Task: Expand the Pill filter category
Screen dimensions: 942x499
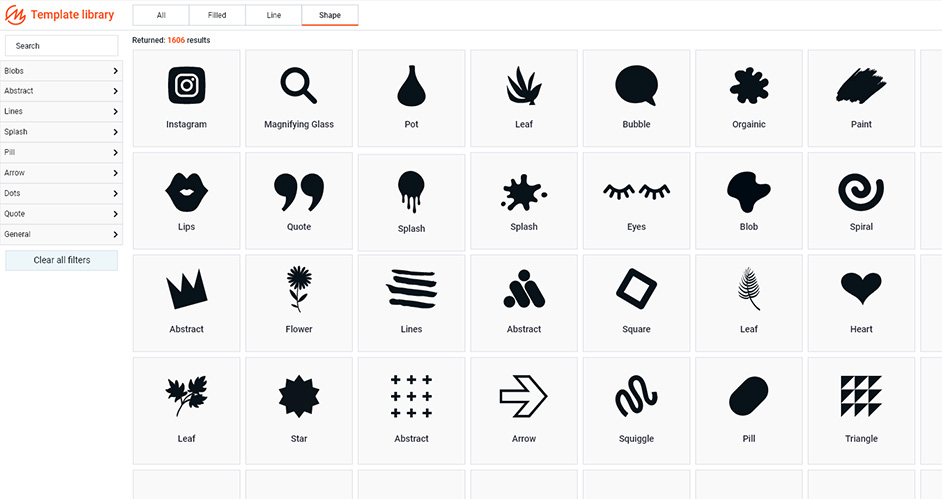Action: pos(61,153)
